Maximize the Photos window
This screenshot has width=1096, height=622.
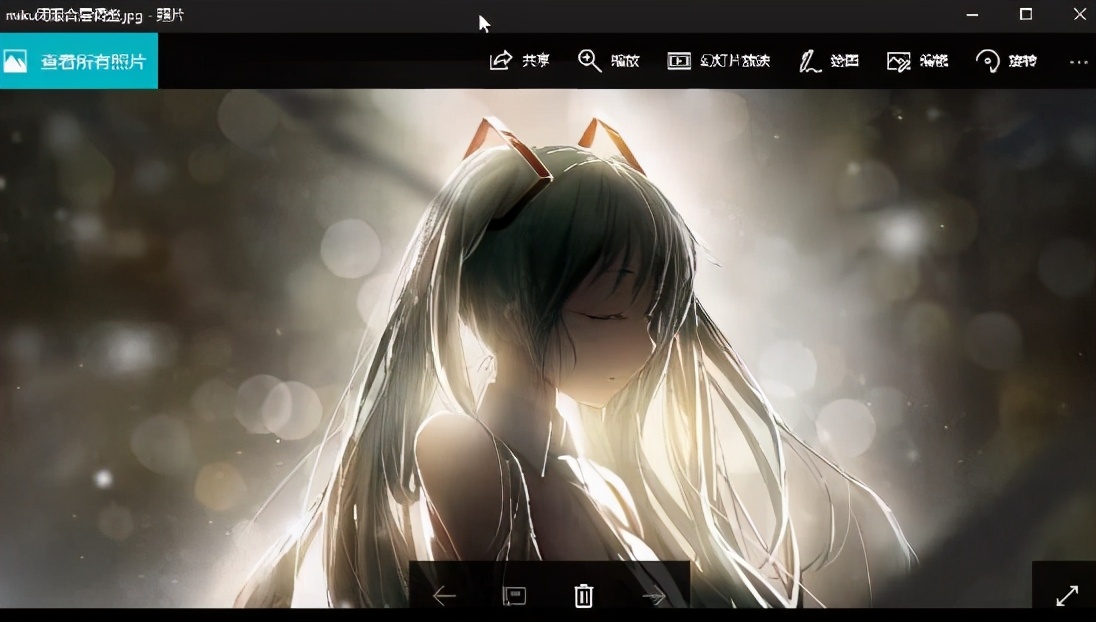[x=1025, y=15]
